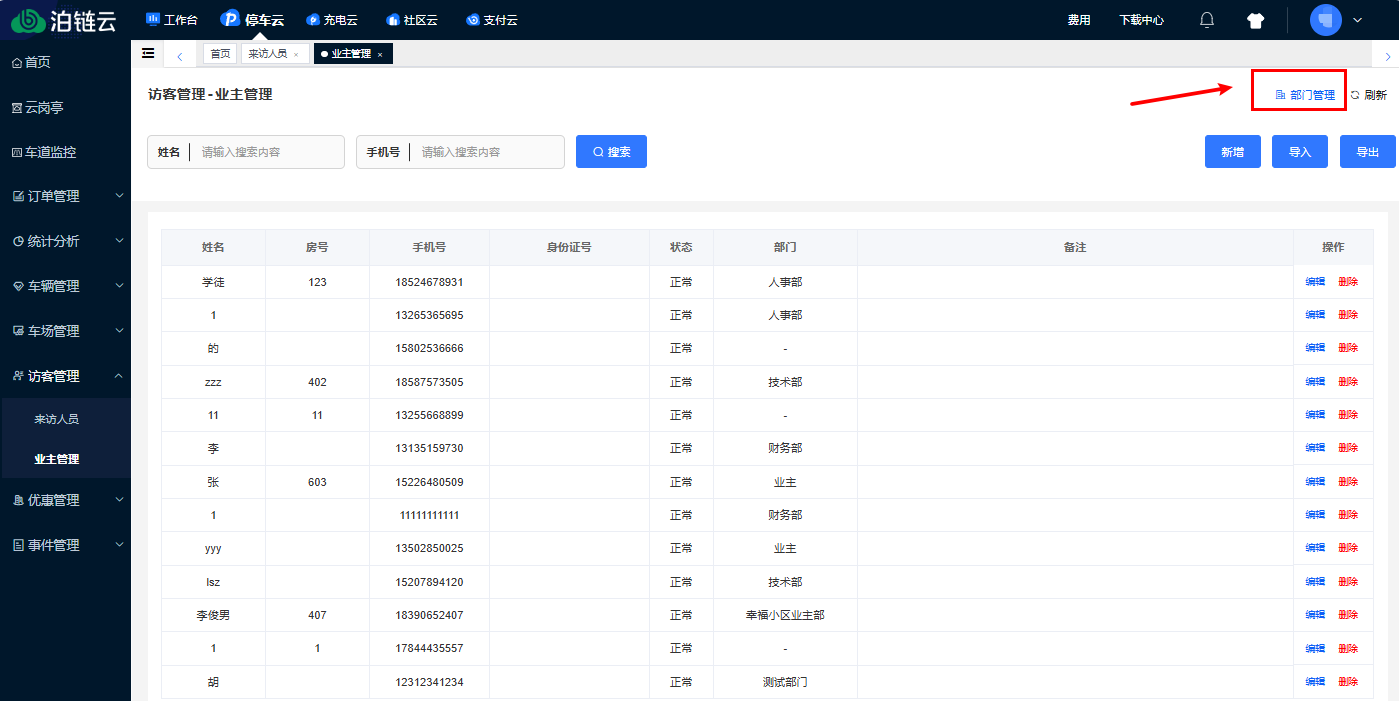This screenshot has height=701, width=1399.
Task: Click 编辑 for phone 13265365695 row
Action: tap(1315, 315)
